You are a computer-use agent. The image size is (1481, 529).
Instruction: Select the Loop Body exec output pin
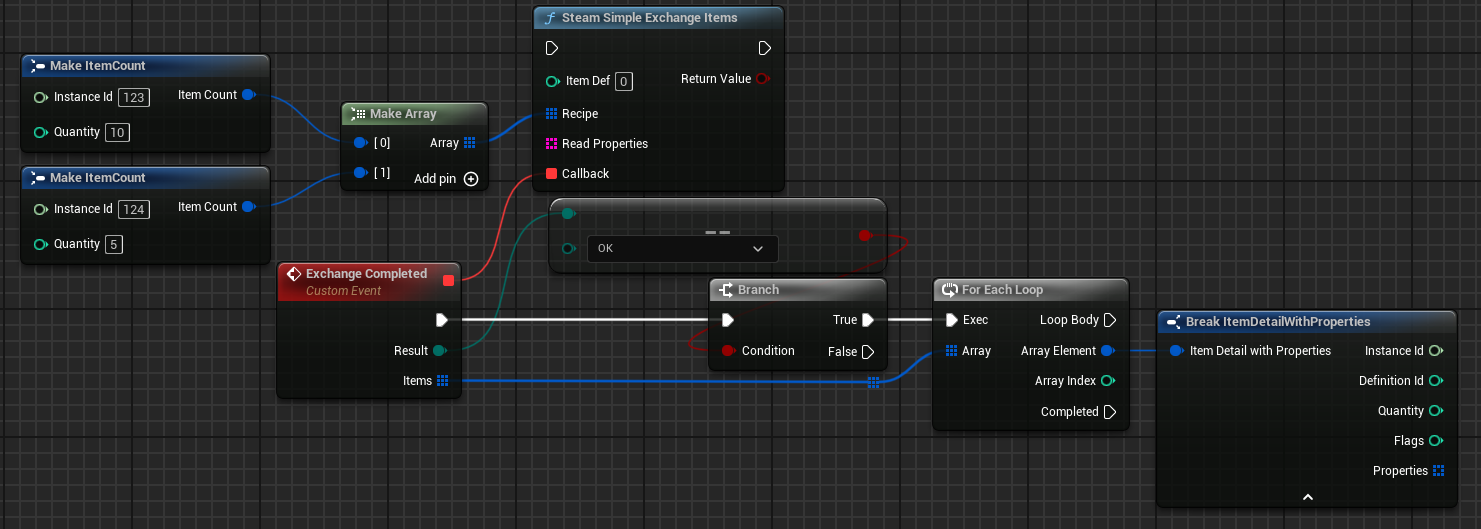click(1109, 320)
